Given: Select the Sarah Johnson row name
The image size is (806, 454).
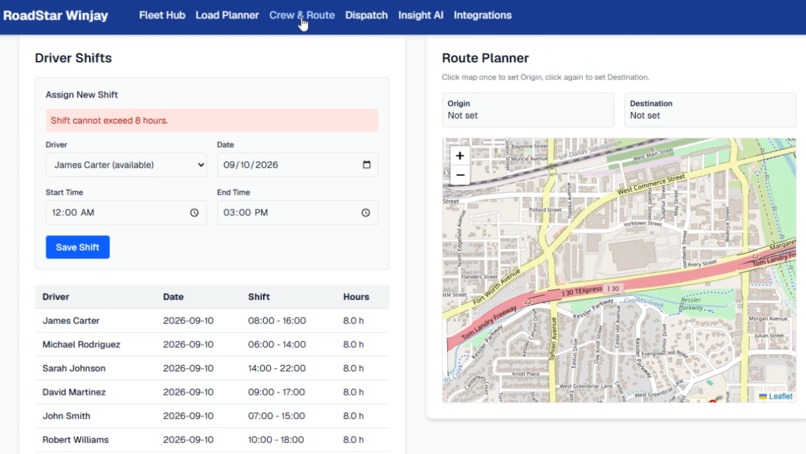Looking at the screenshot, I should 74,368.
